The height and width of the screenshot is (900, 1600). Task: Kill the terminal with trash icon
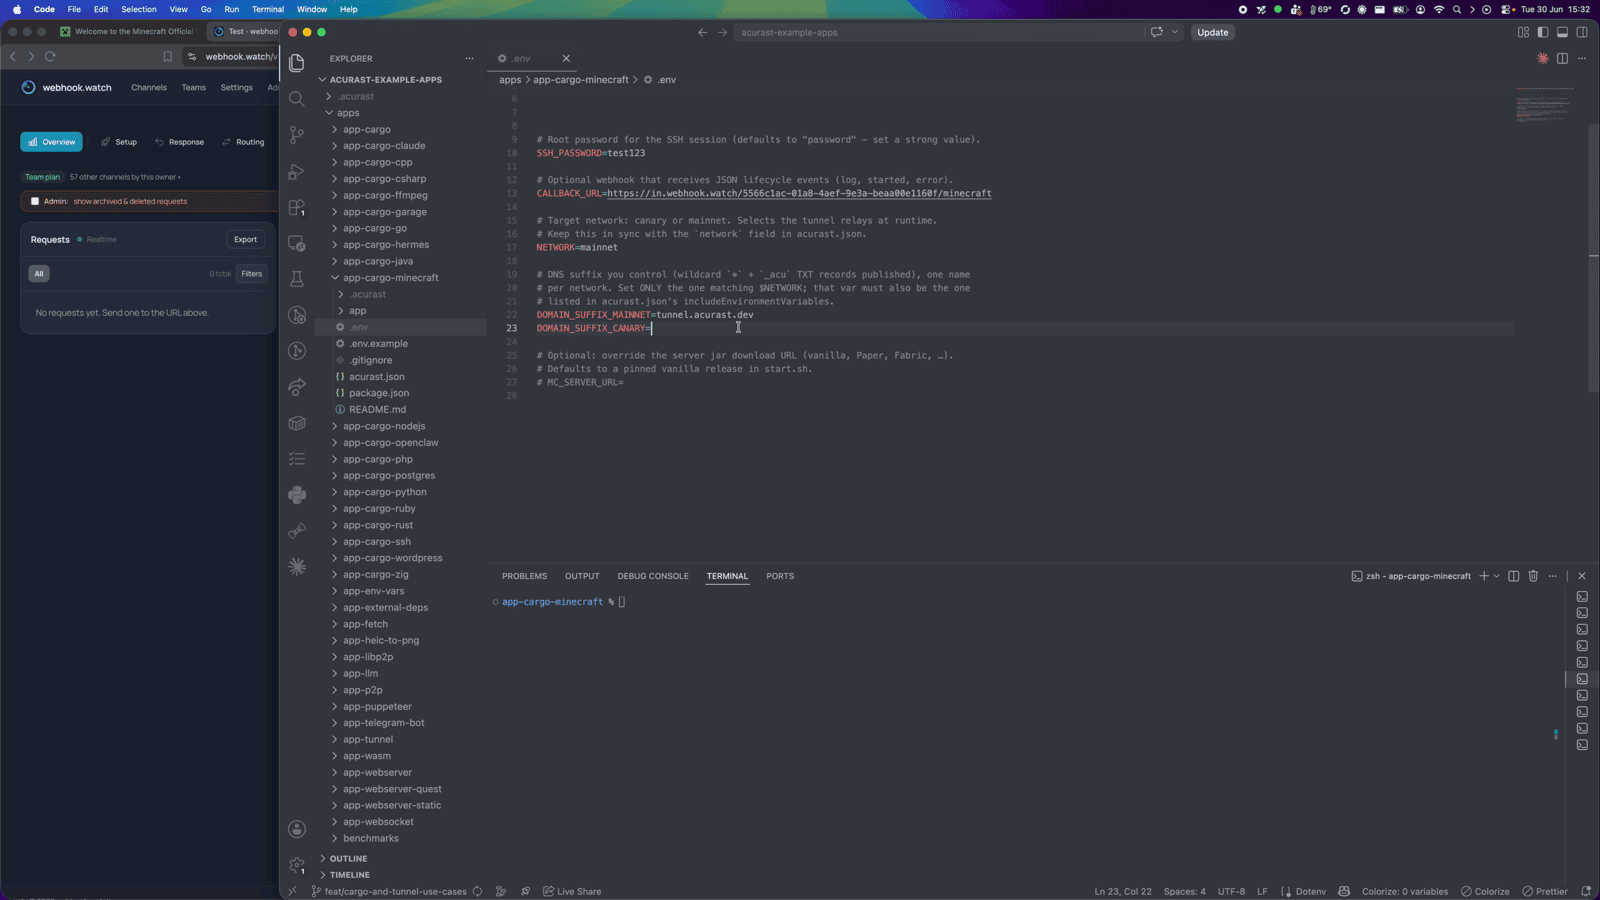(x=1533, y=576)
